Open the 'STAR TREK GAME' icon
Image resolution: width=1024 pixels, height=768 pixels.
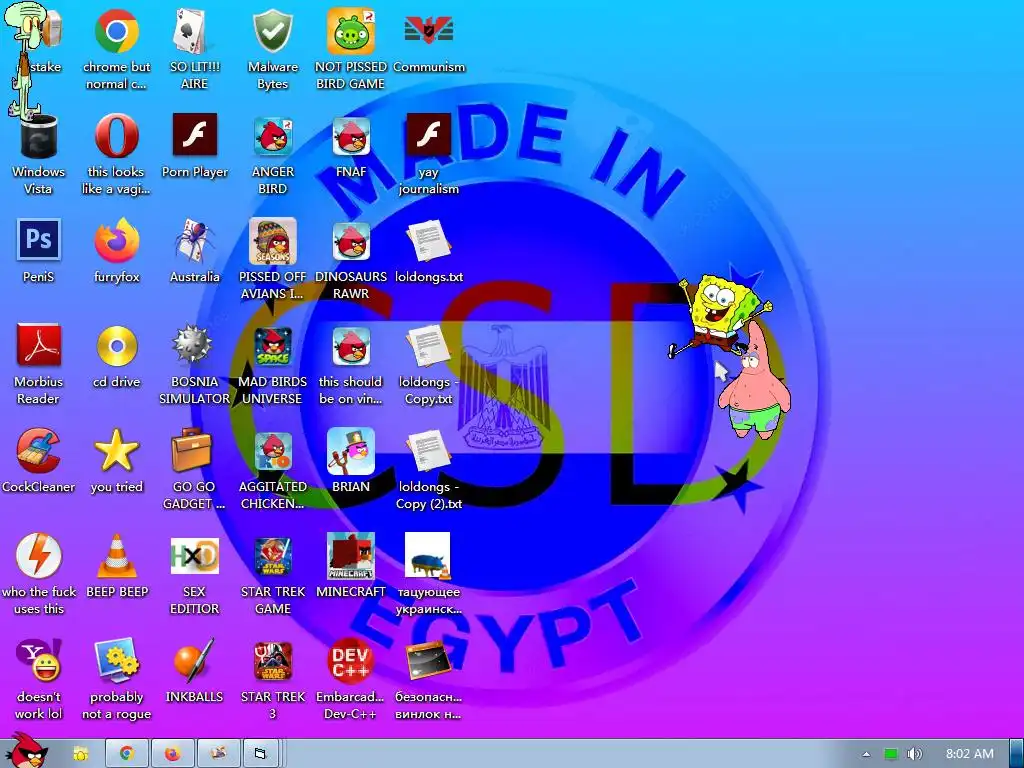(x=272, y=556)
